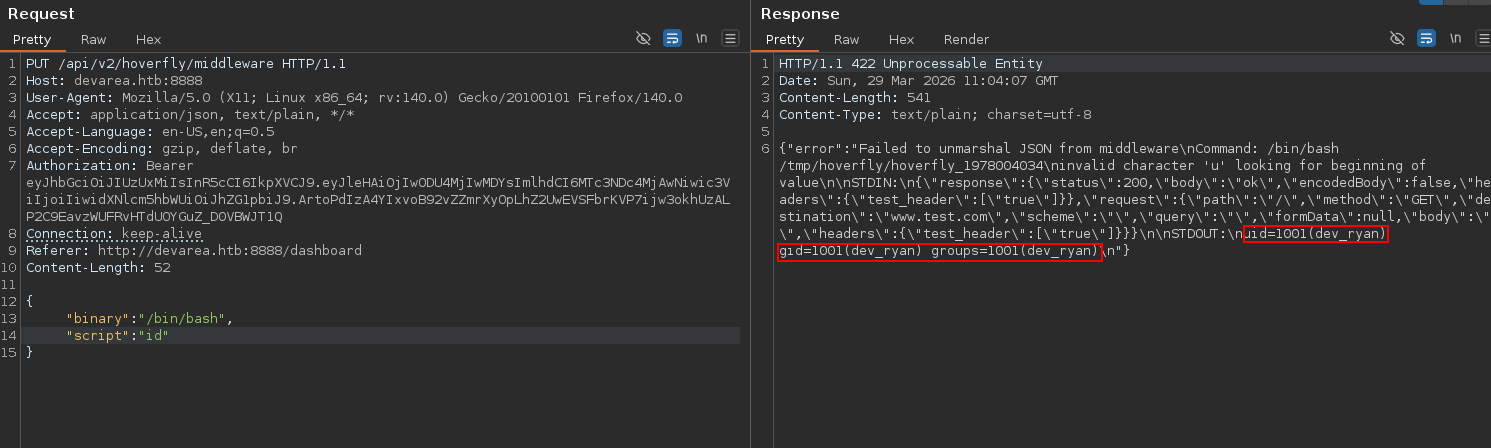This screenshot has height=448, width=1491.
Task: Click the Connection: keep-alive header
Action: [x=114, y=234]
